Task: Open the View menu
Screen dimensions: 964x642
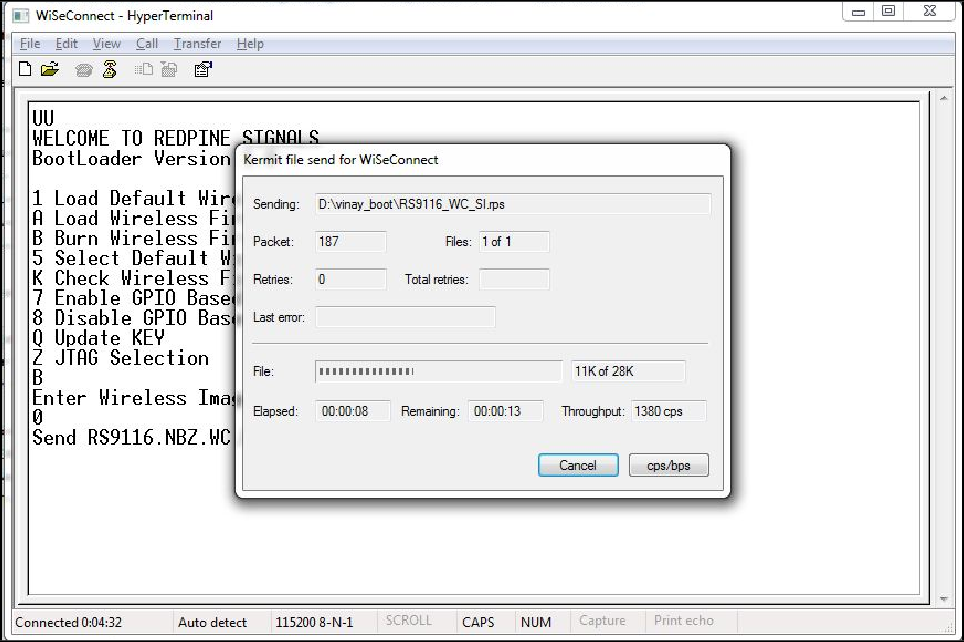Action: pyautogui.click(x=106, y=43)
